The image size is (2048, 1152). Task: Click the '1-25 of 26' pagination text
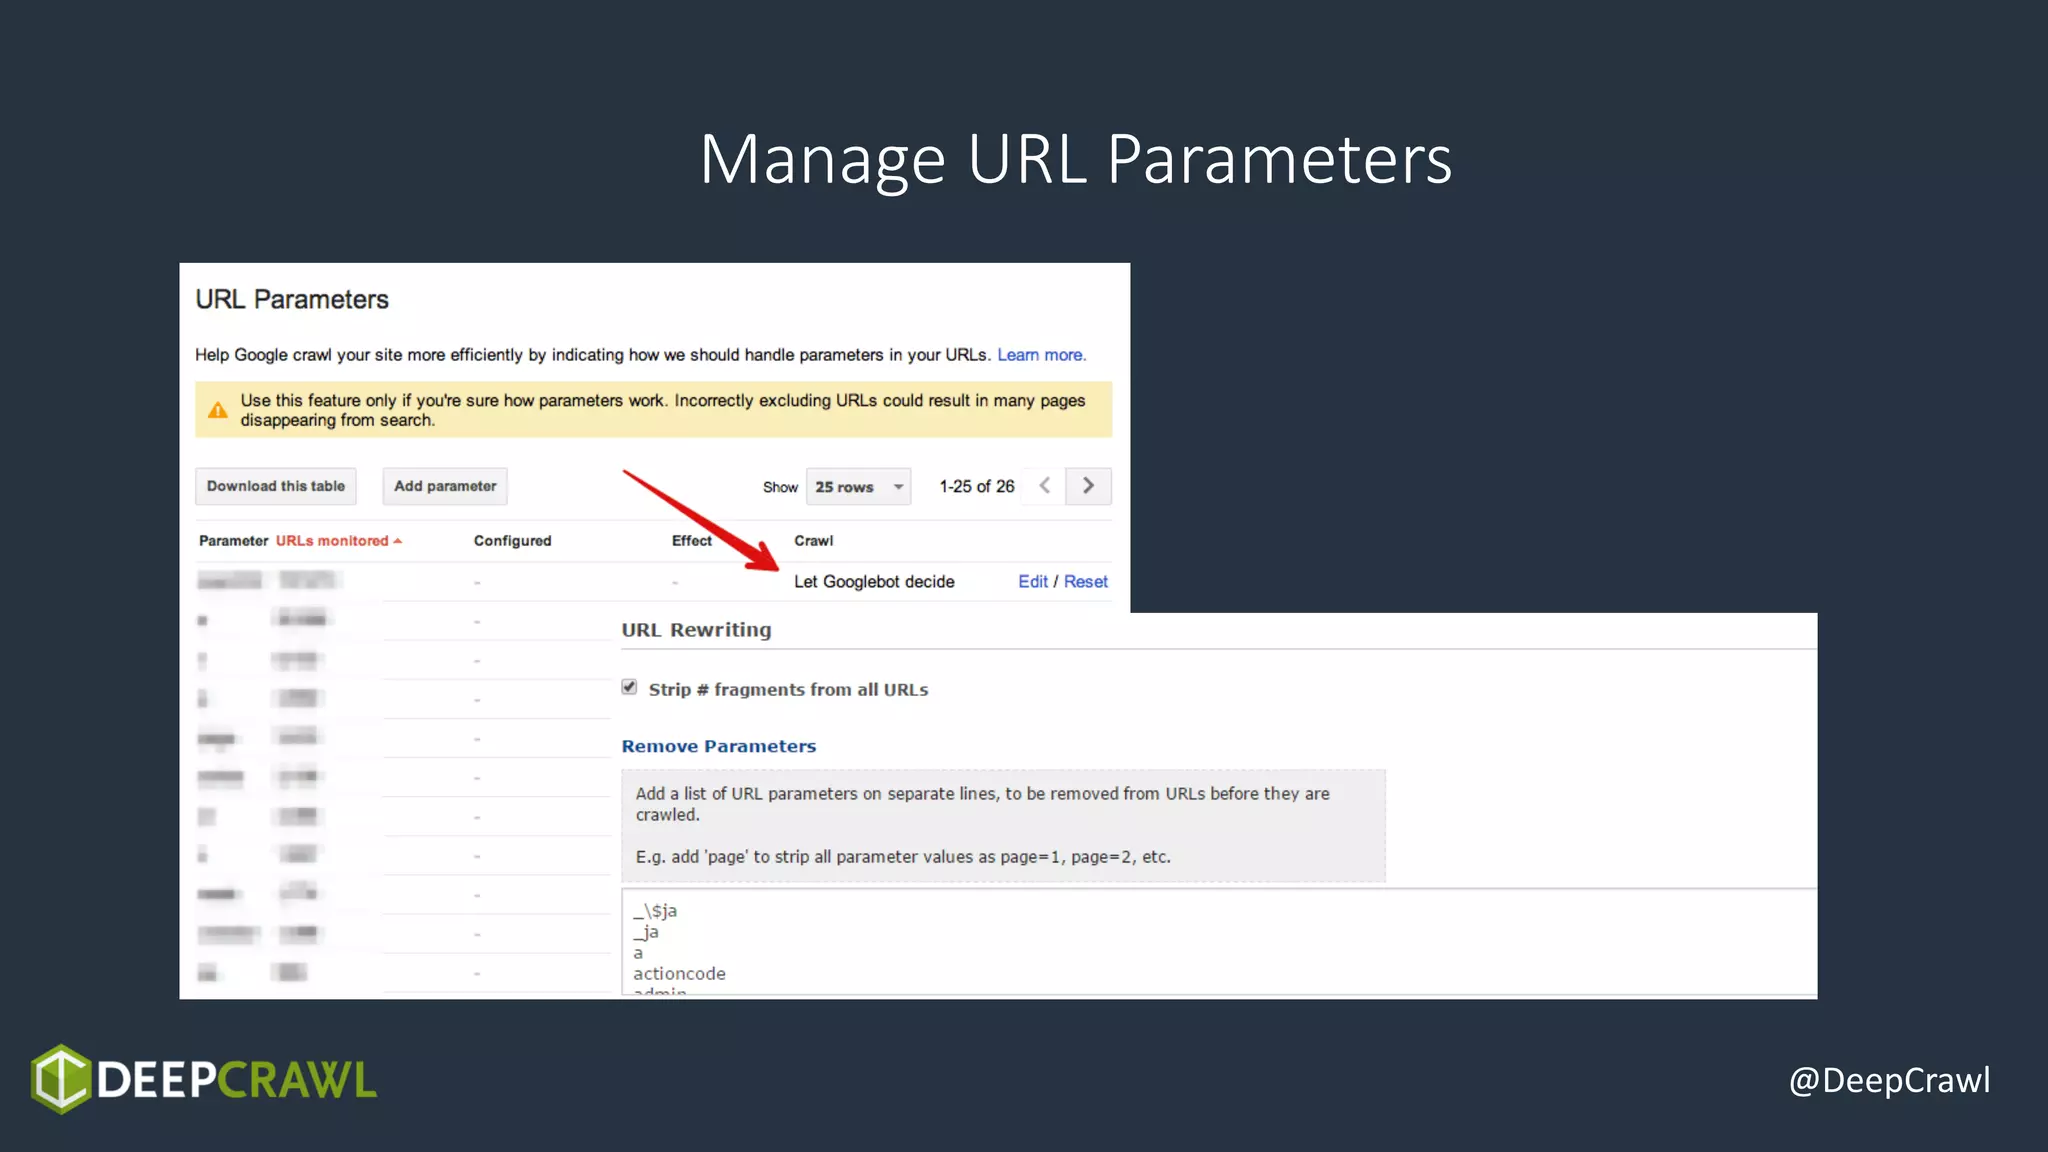pyautogui.click(x=977, y=486)
